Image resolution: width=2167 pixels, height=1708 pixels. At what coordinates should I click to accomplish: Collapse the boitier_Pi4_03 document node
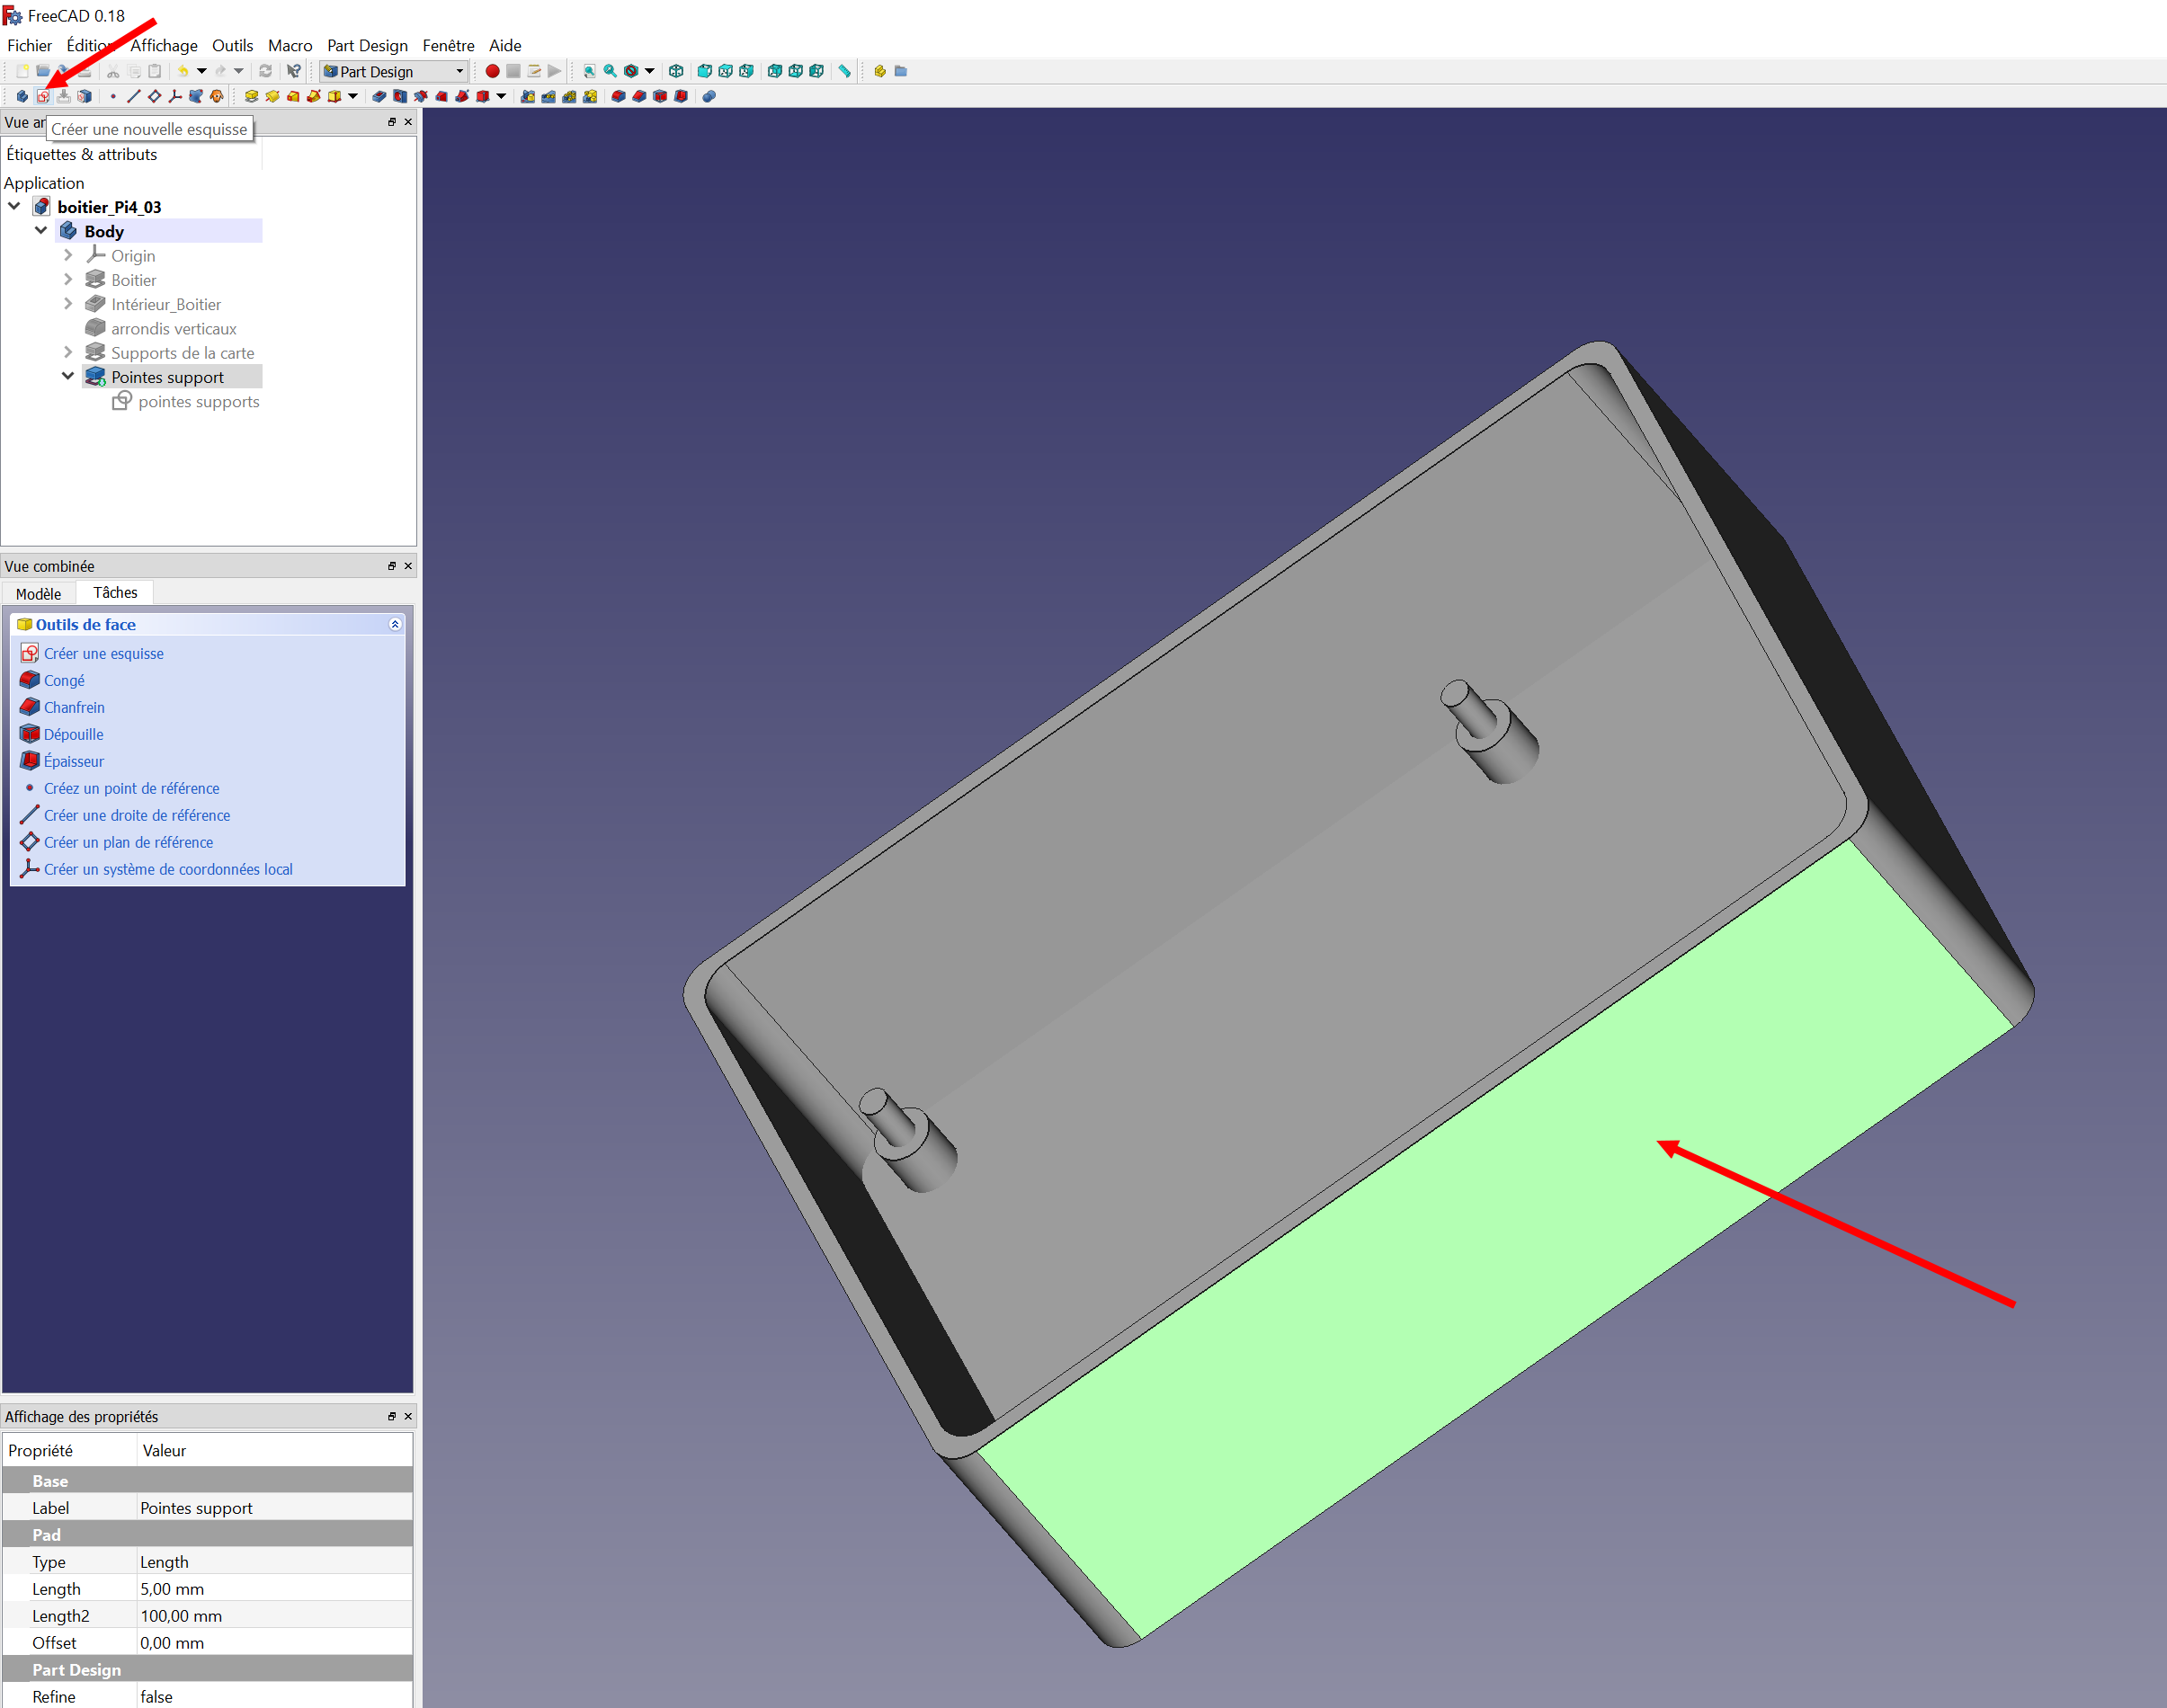[x=14, y=206]
